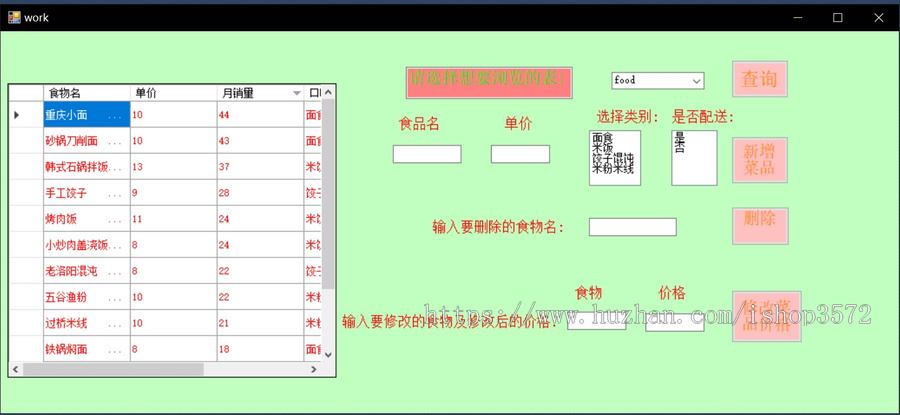Viewport: 900px width, 415px height.
Task: Click the 月销量 sort arrow indicator
Action: [x=297, y=93]
